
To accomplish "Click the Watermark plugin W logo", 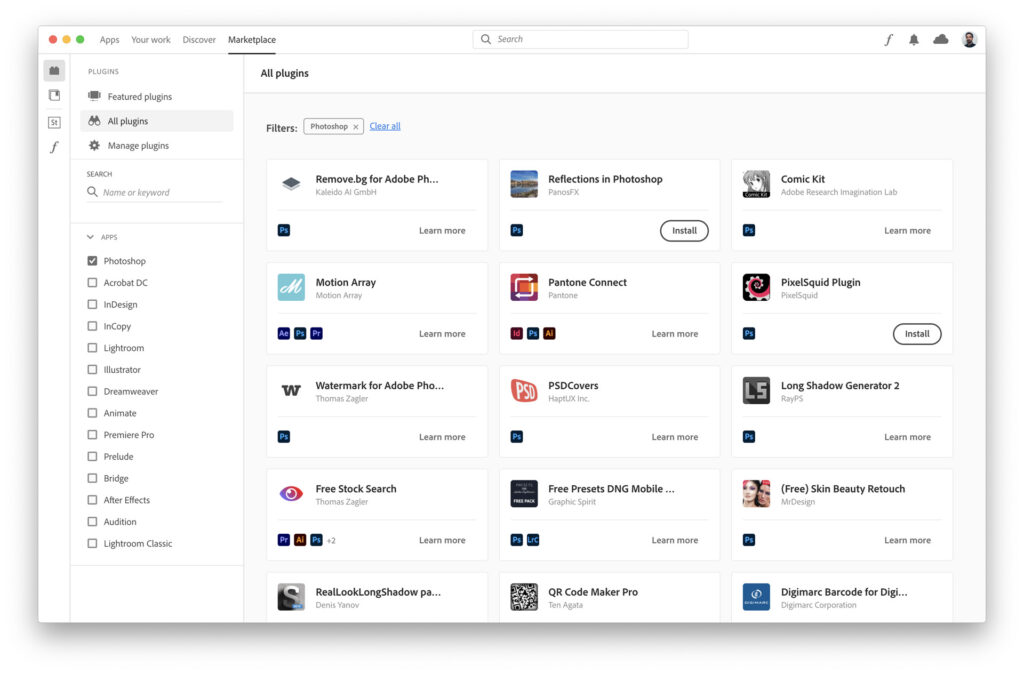I will coord(291,390).
